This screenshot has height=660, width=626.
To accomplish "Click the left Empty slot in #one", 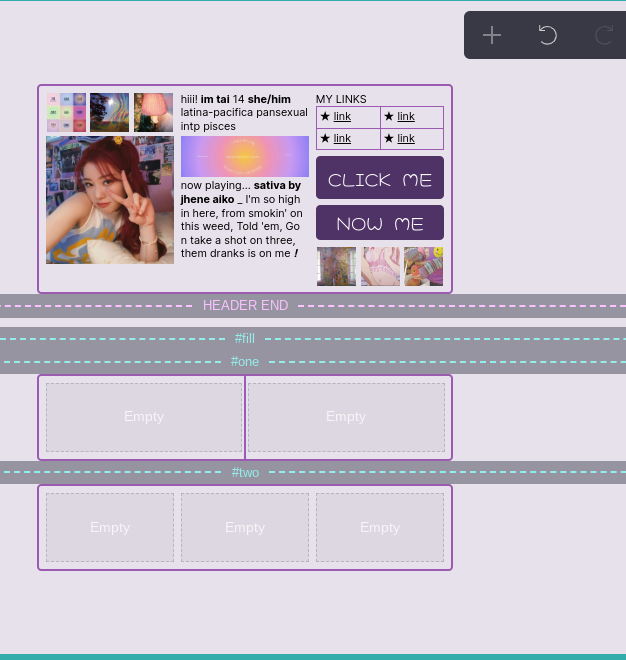I will click(x=144, y=417).
